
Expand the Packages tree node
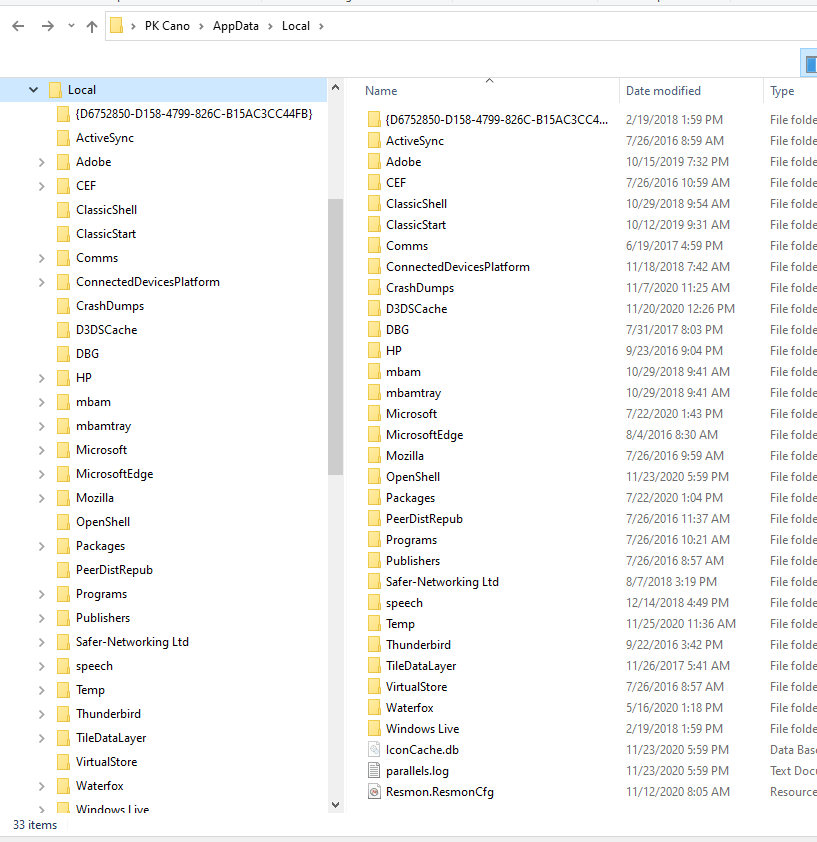pyautogui.click(x=41, y=547)
